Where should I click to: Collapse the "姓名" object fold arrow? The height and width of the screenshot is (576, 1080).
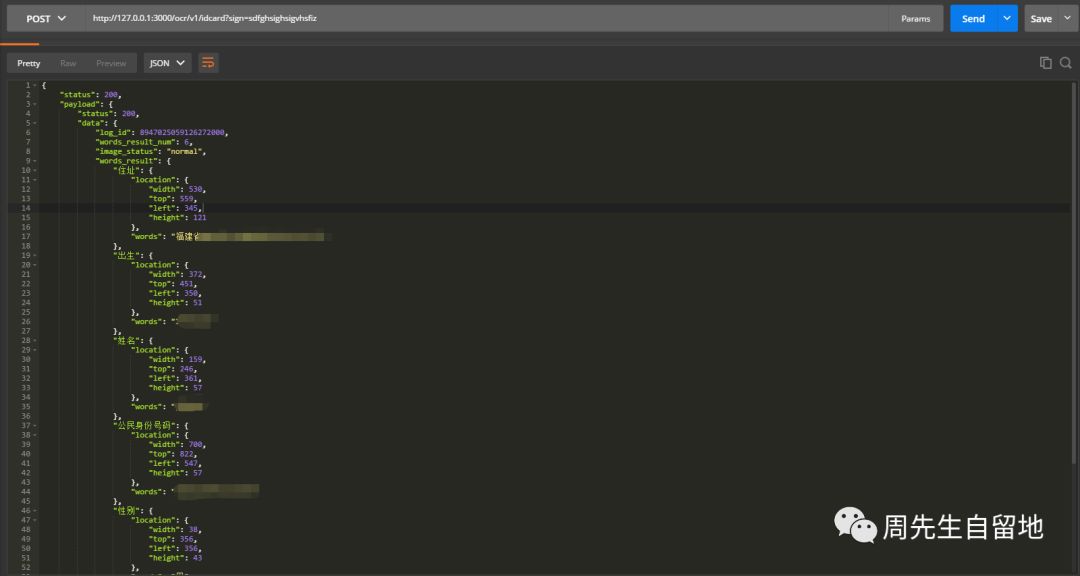(x=34, y=340)
